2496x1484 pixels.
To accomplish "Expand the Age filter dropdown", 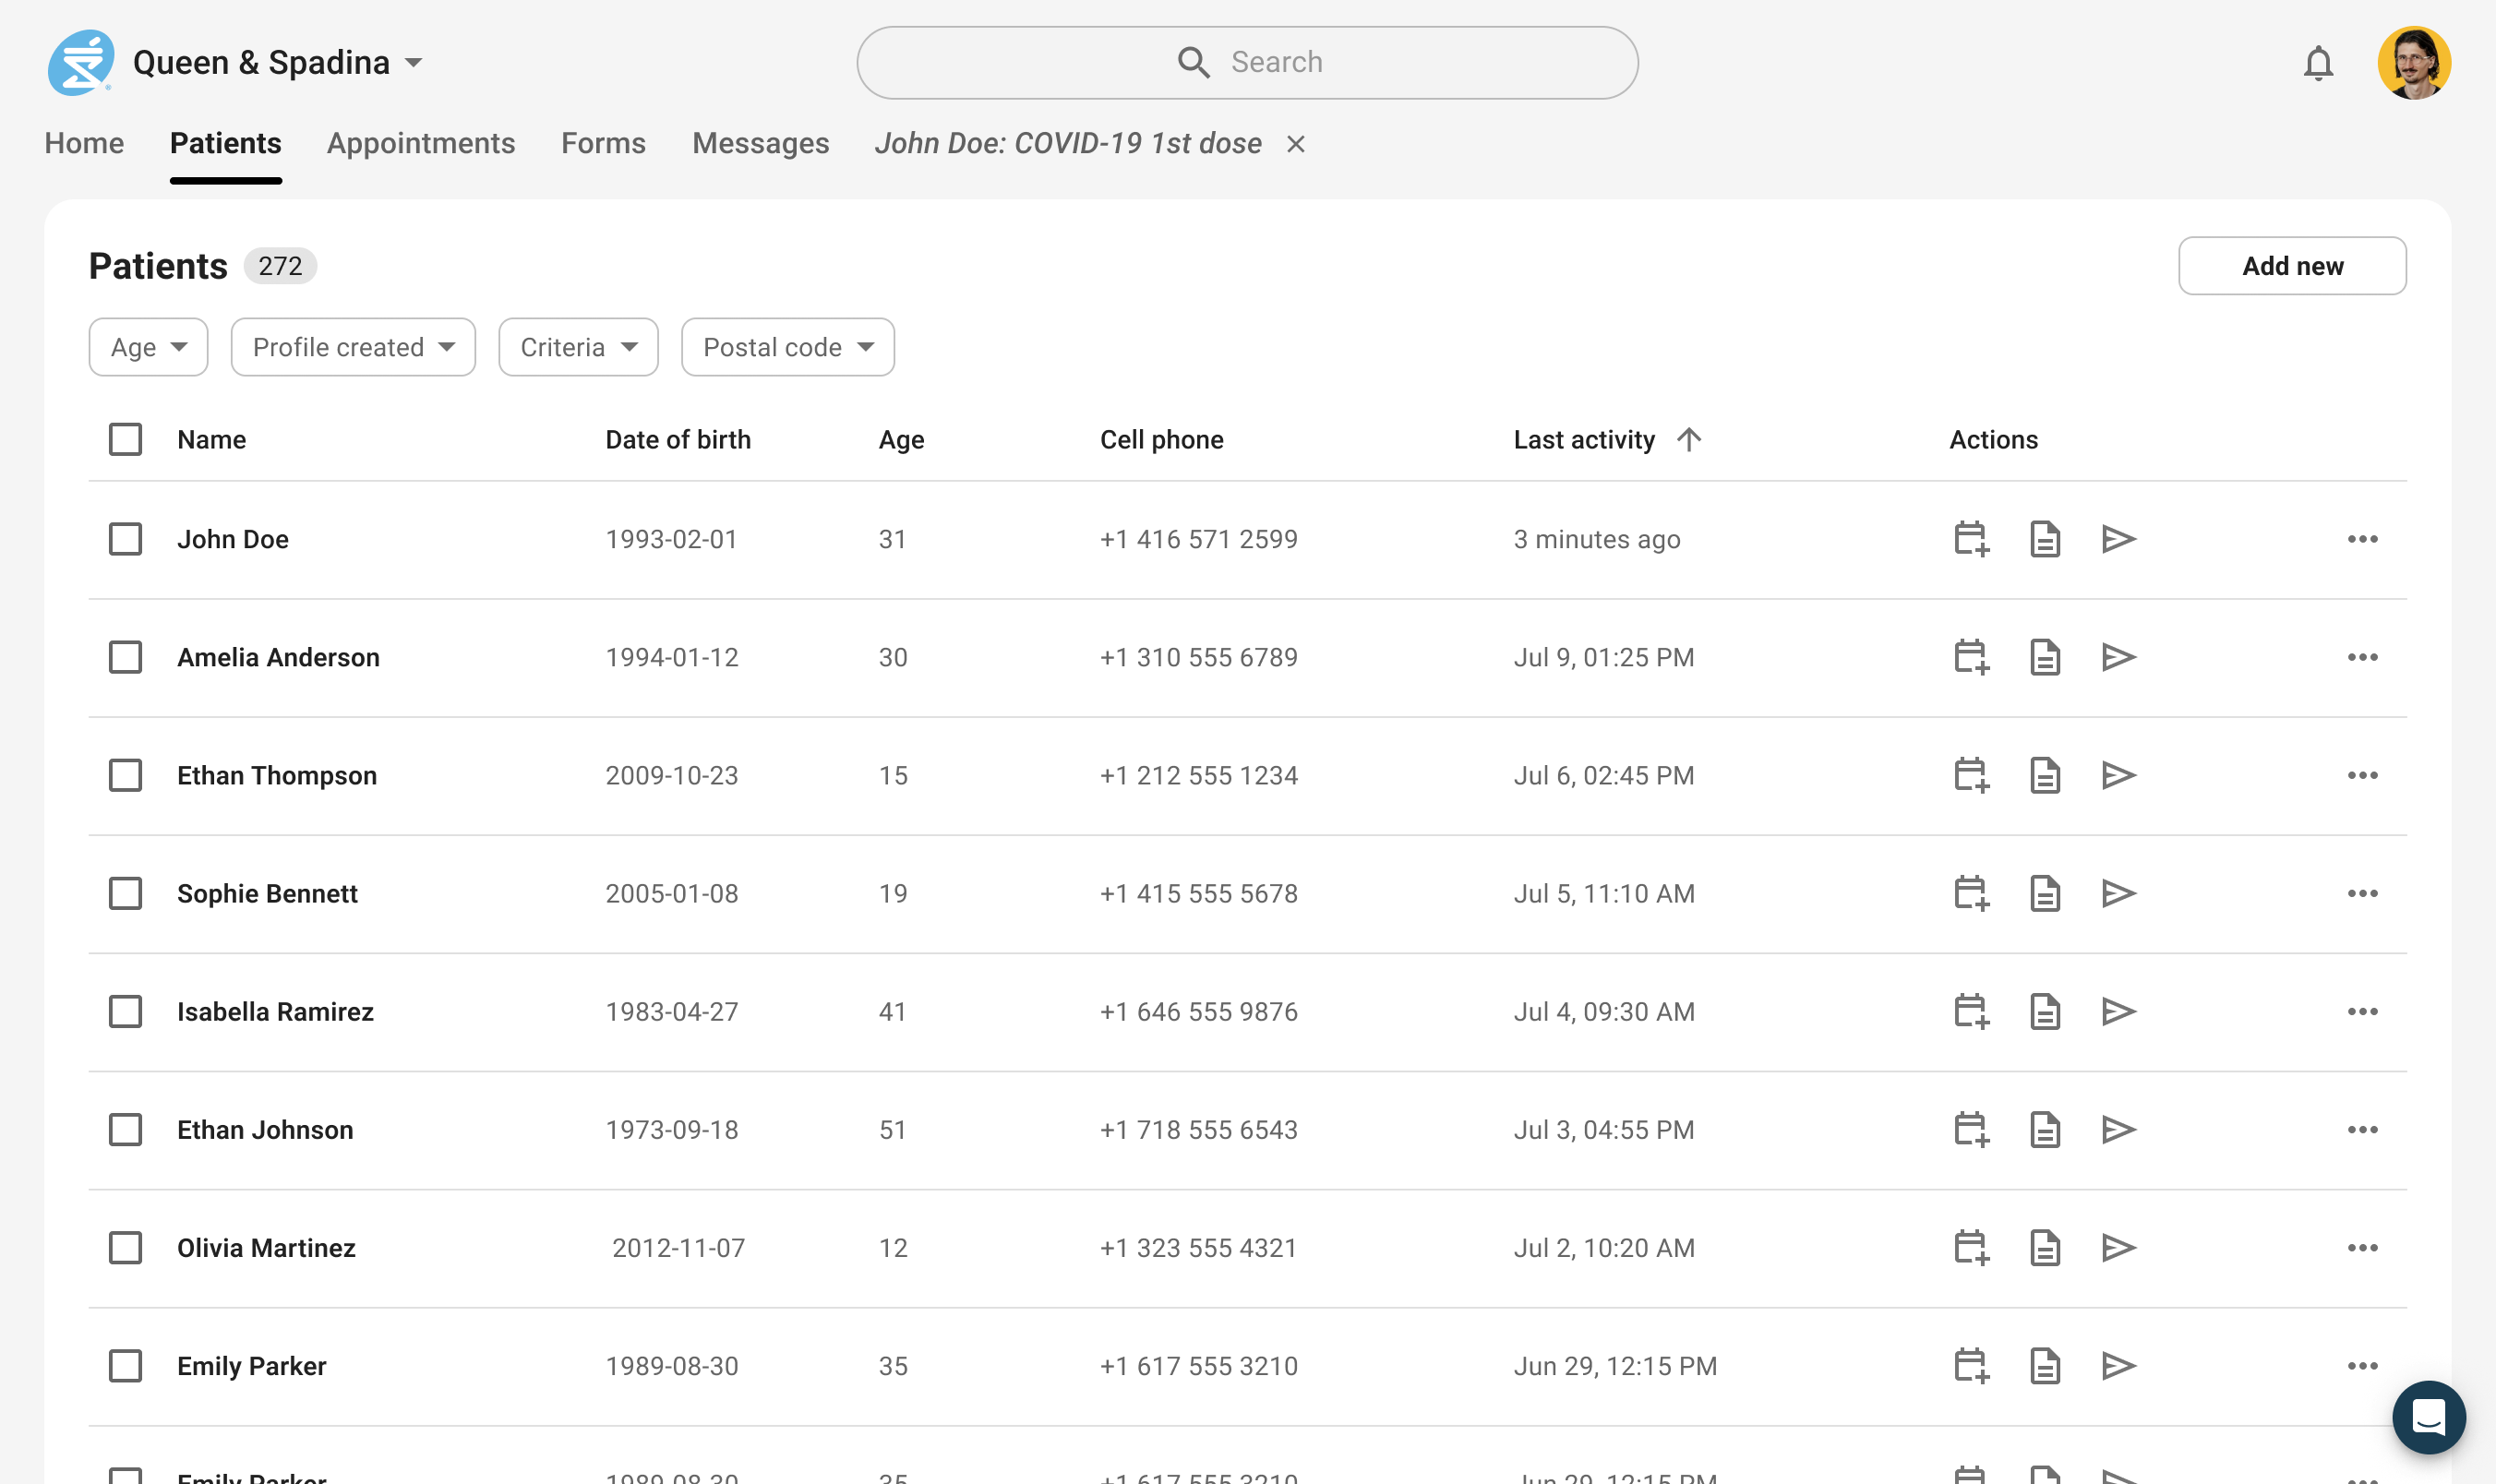I will 148,347.
